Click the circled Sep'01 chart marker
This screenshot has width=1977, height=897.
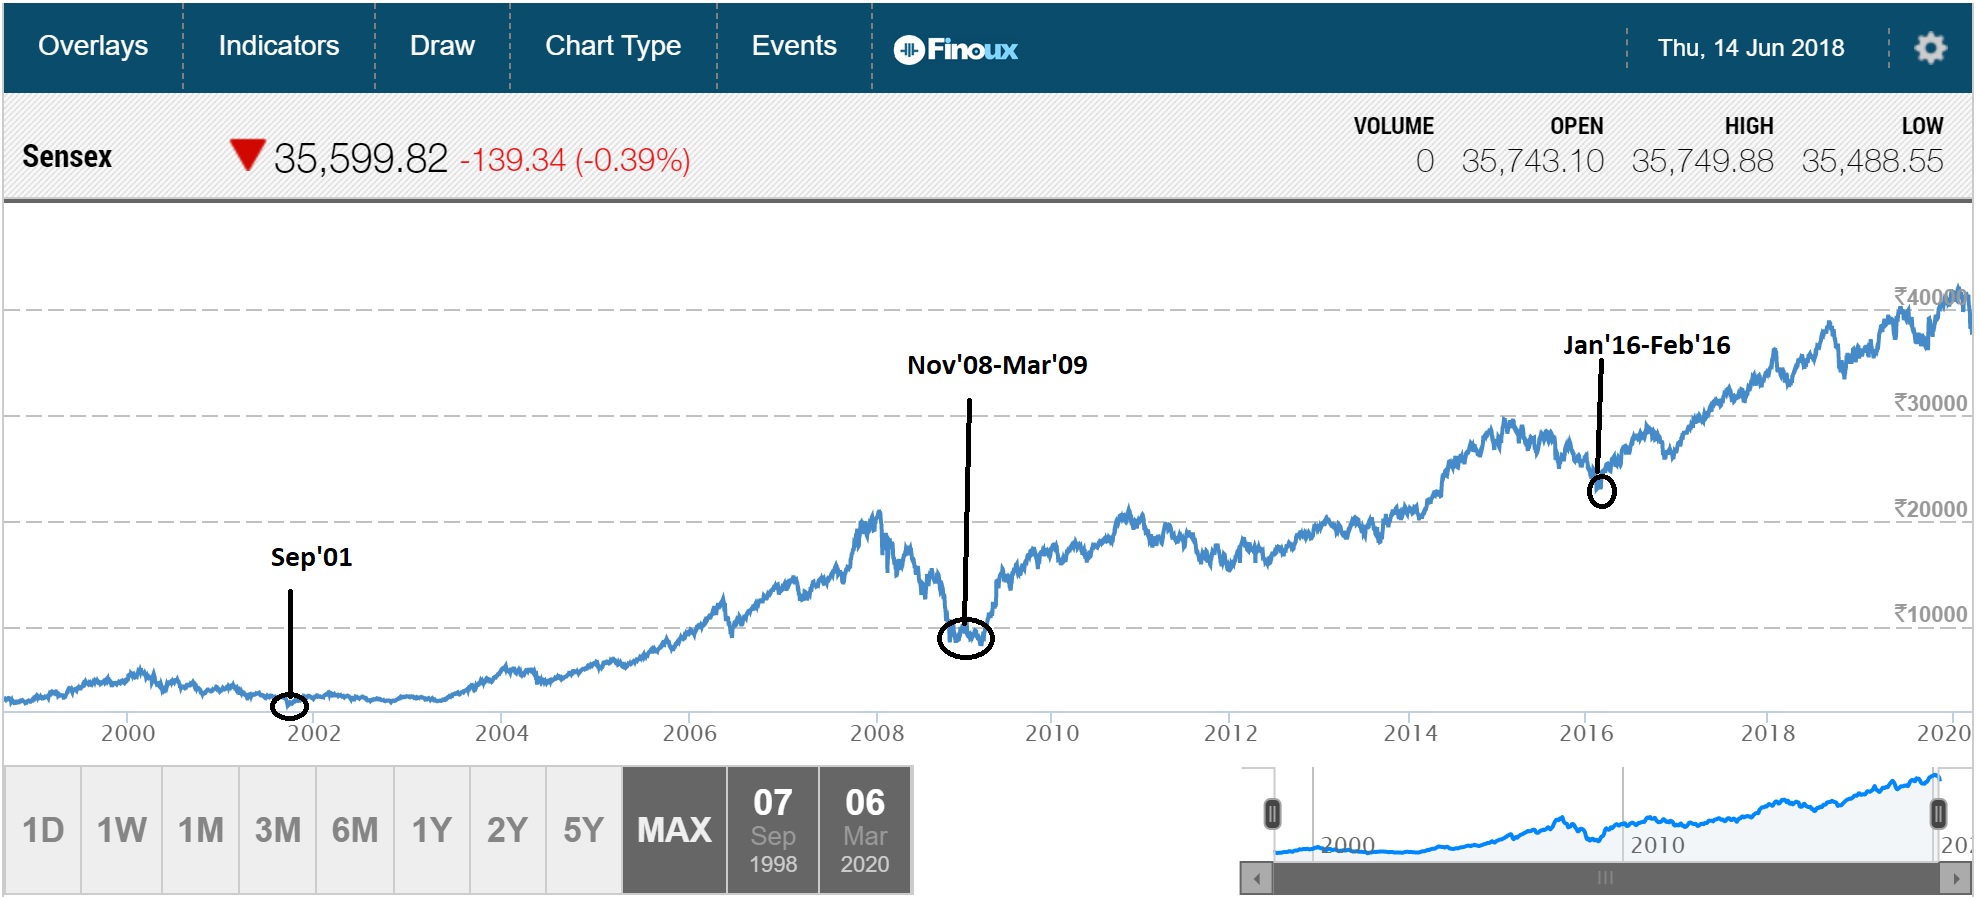point(290,706)
